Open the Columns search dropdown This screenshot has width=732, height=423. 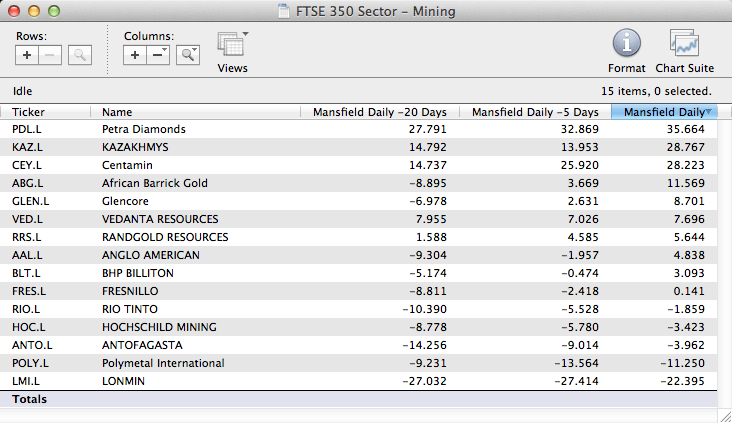click(x=187, y=55)
